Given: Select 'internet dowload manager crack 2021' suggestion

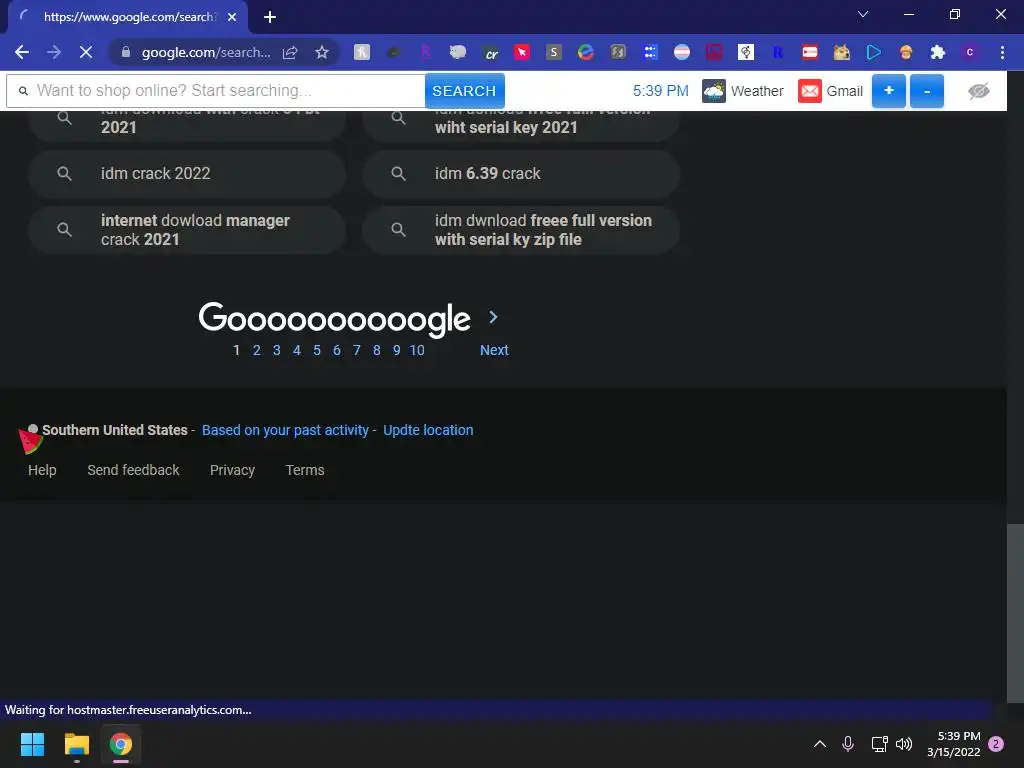Looking at the screenshot, I should coord(187,230).
